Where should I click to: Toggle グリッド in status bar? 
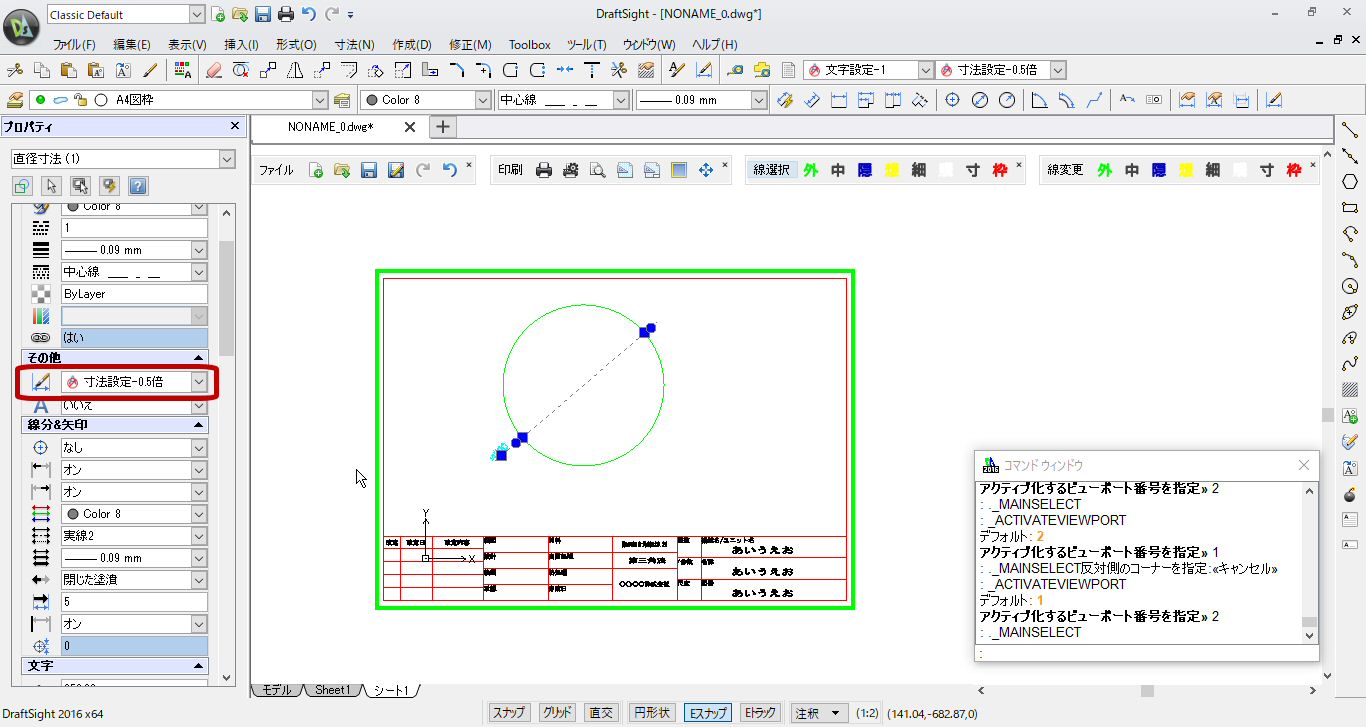(556, 713)
